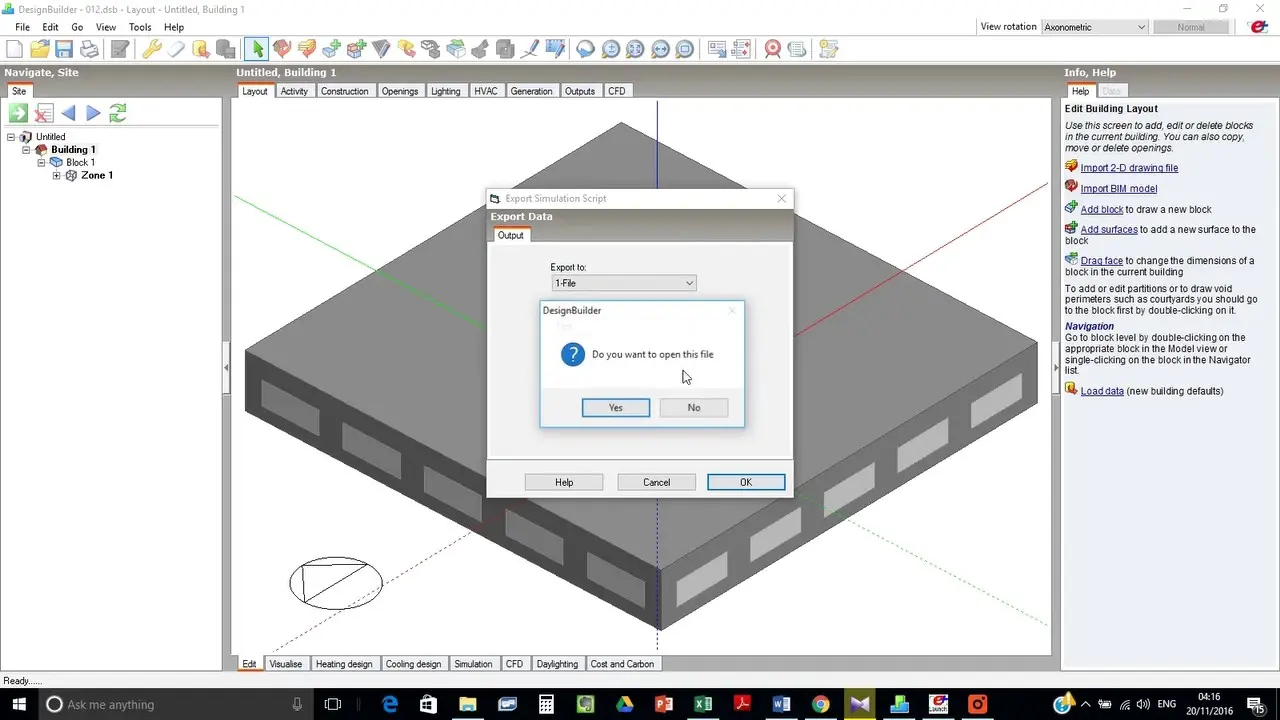The width and height of the screenshot is (1280, 720).
Task: Click the New file toolbar icon
Action: (15, 48)
